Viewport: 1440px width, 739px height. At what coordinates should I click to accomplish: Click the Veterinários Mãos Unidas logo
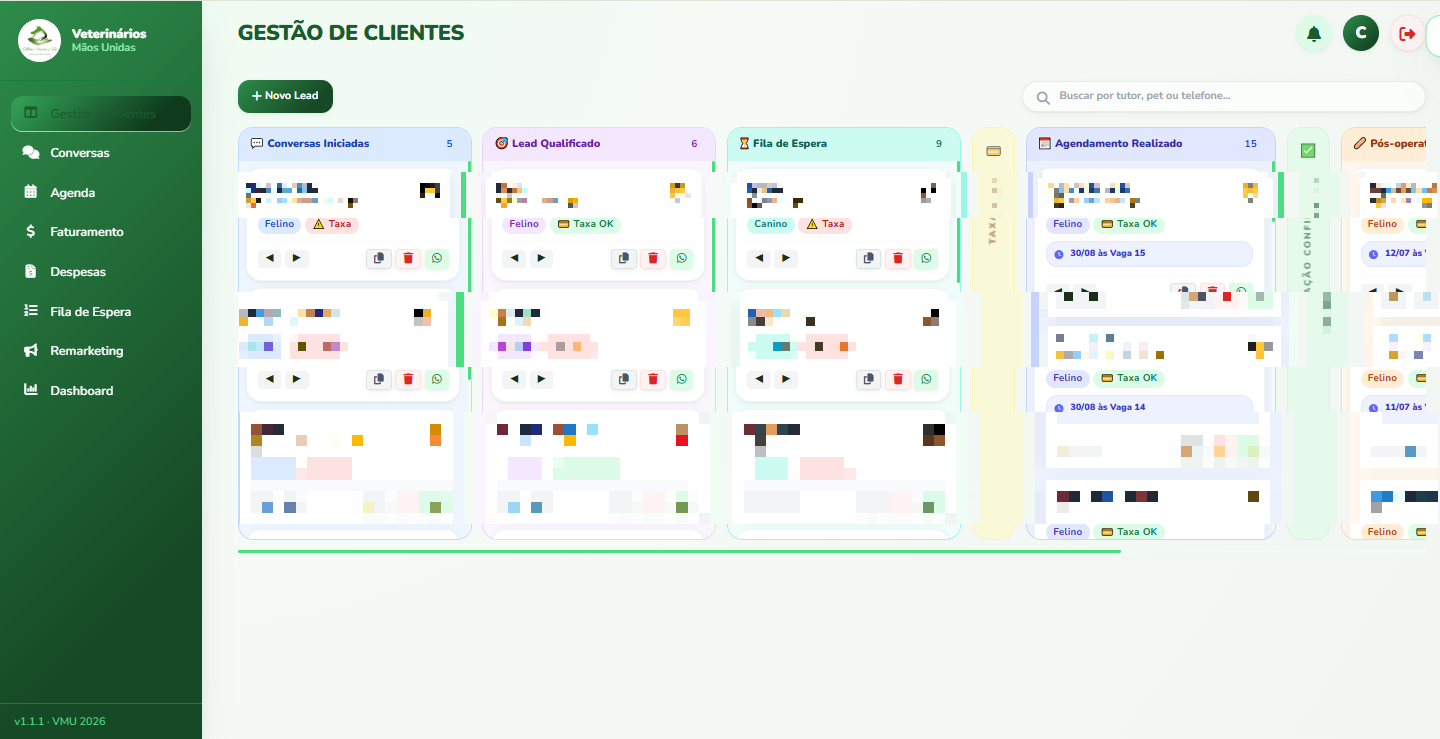point(40,40)
